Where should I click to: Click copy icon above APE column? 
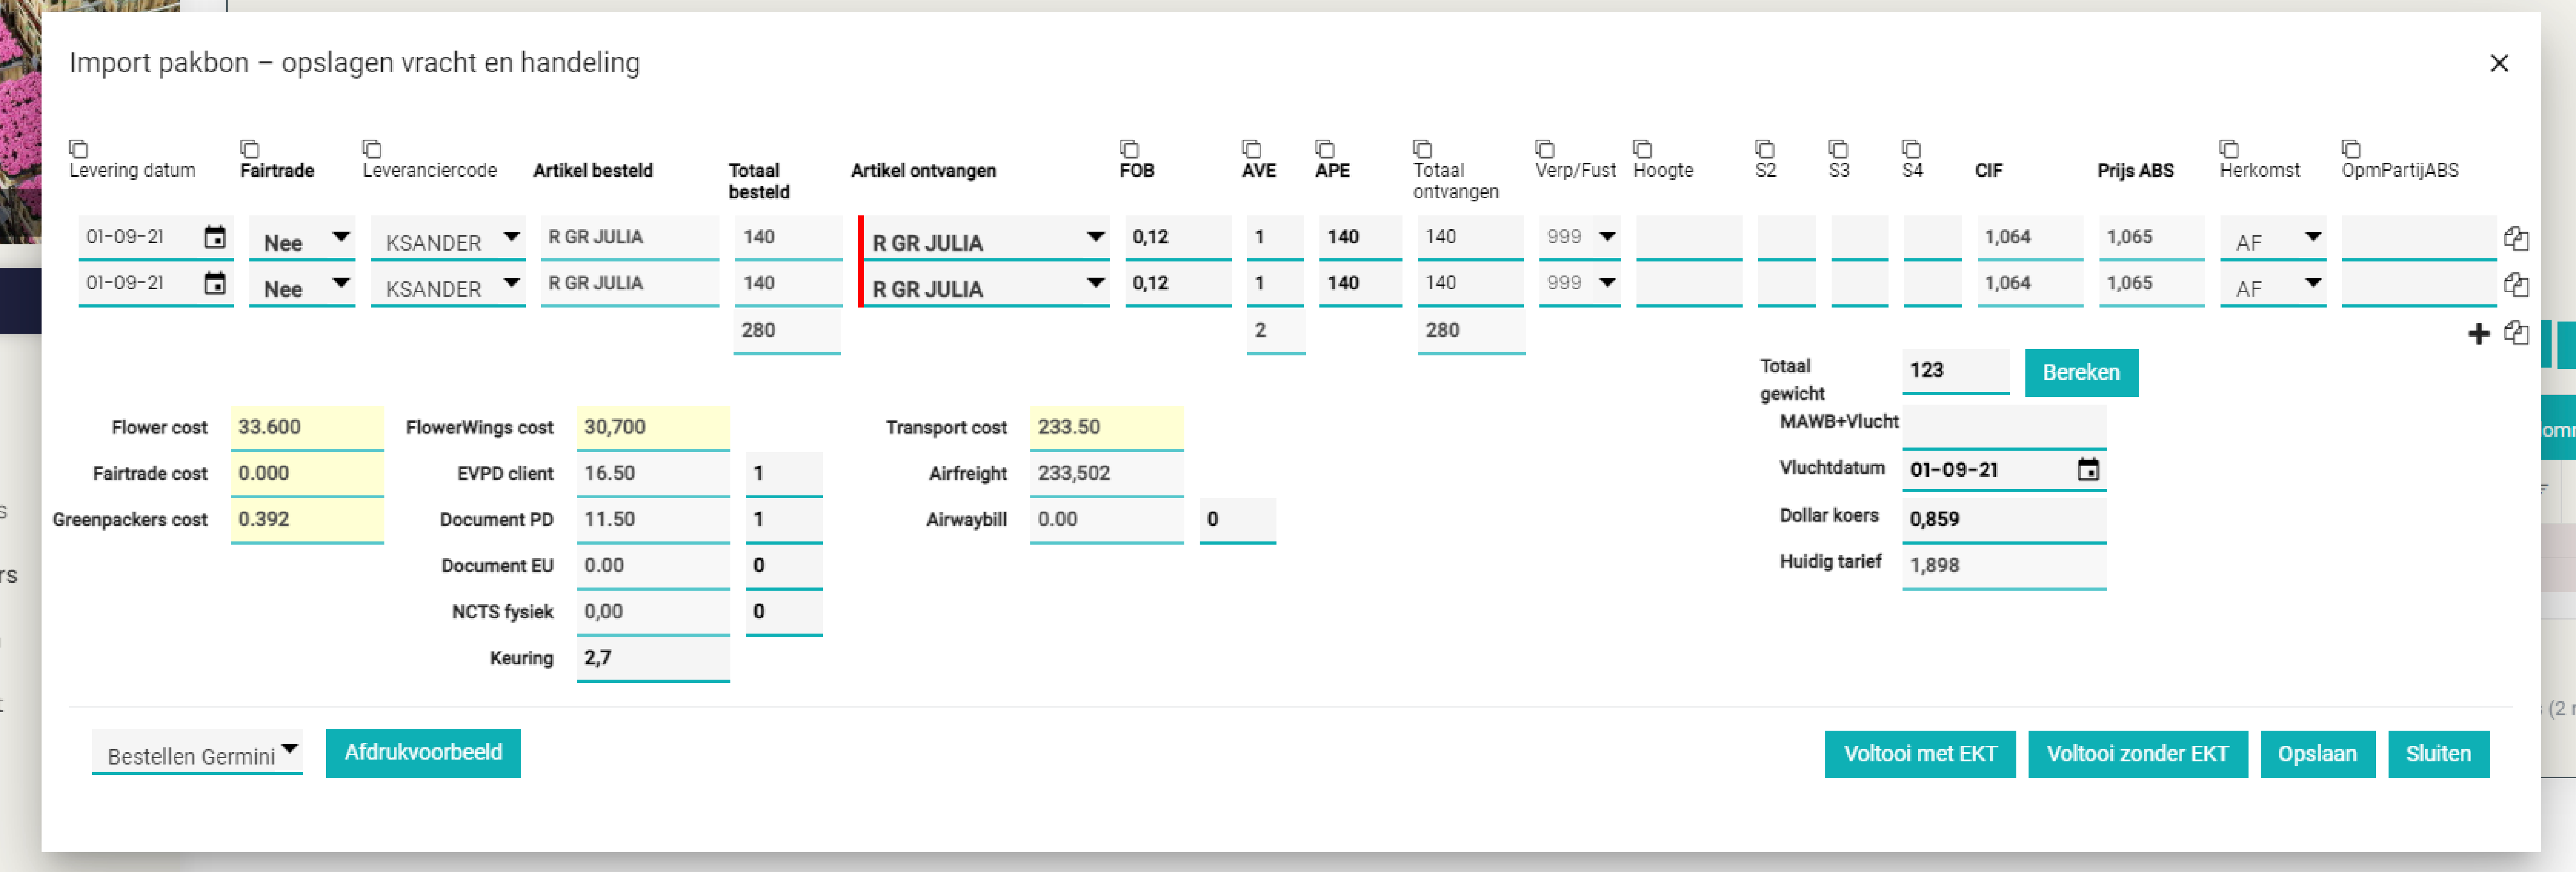1324,149
